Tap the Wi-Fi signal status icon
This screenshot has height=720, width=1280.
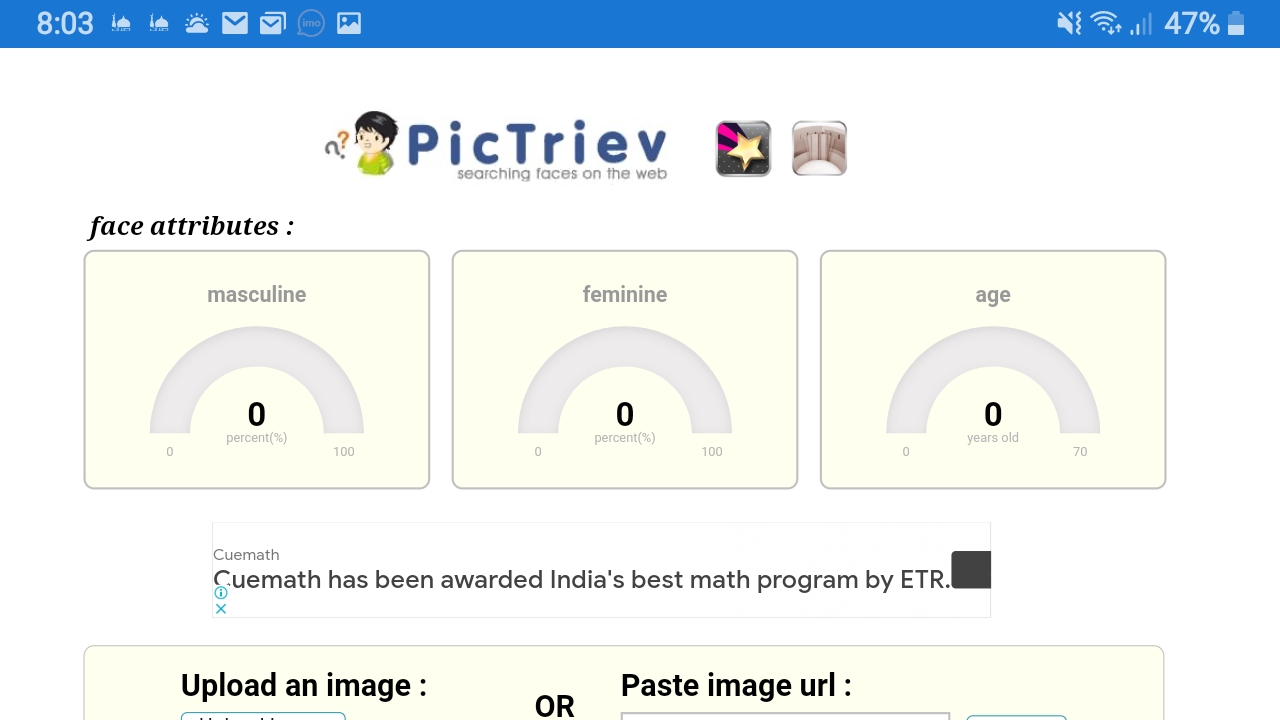point(1106,23)
